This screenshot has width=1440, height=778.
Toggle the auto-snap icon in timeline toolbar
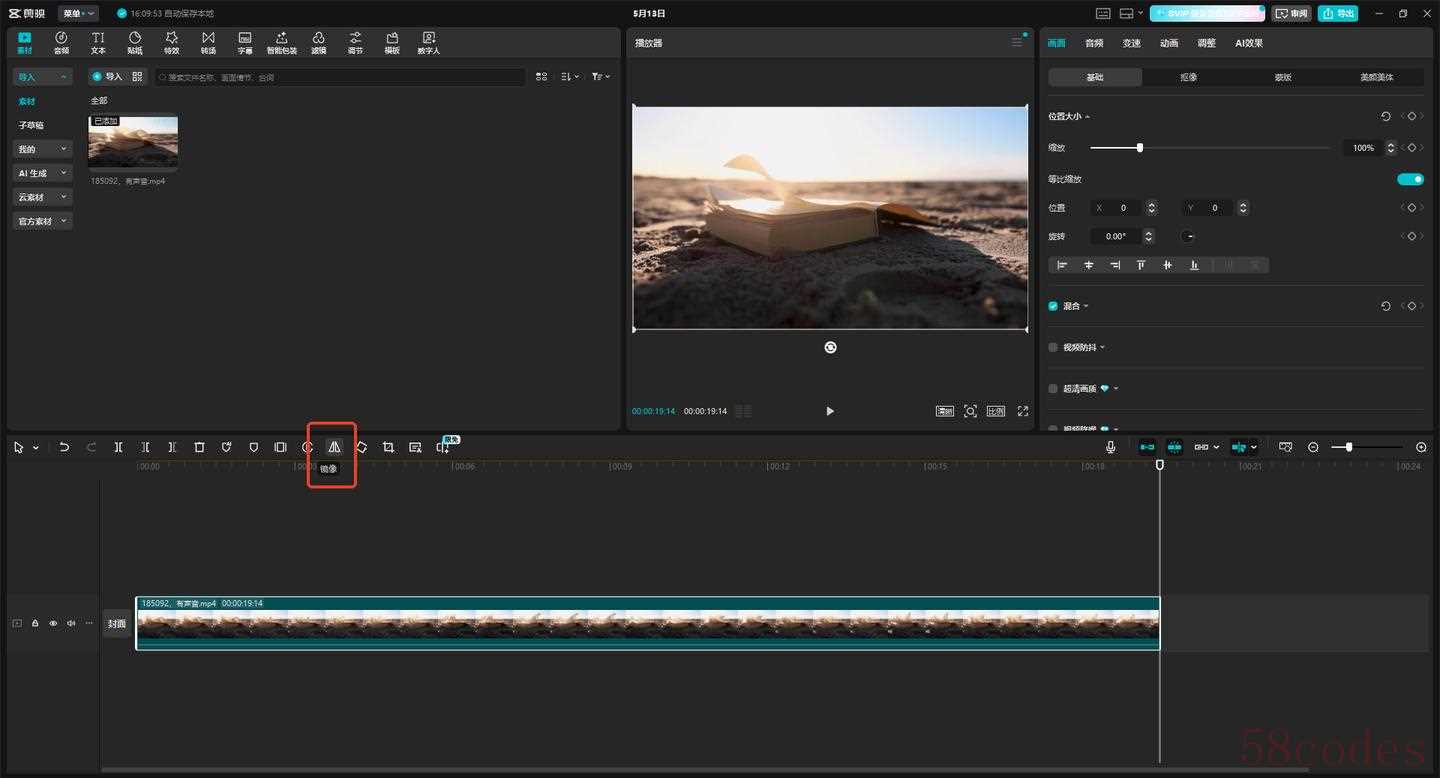pos(1175,447)
